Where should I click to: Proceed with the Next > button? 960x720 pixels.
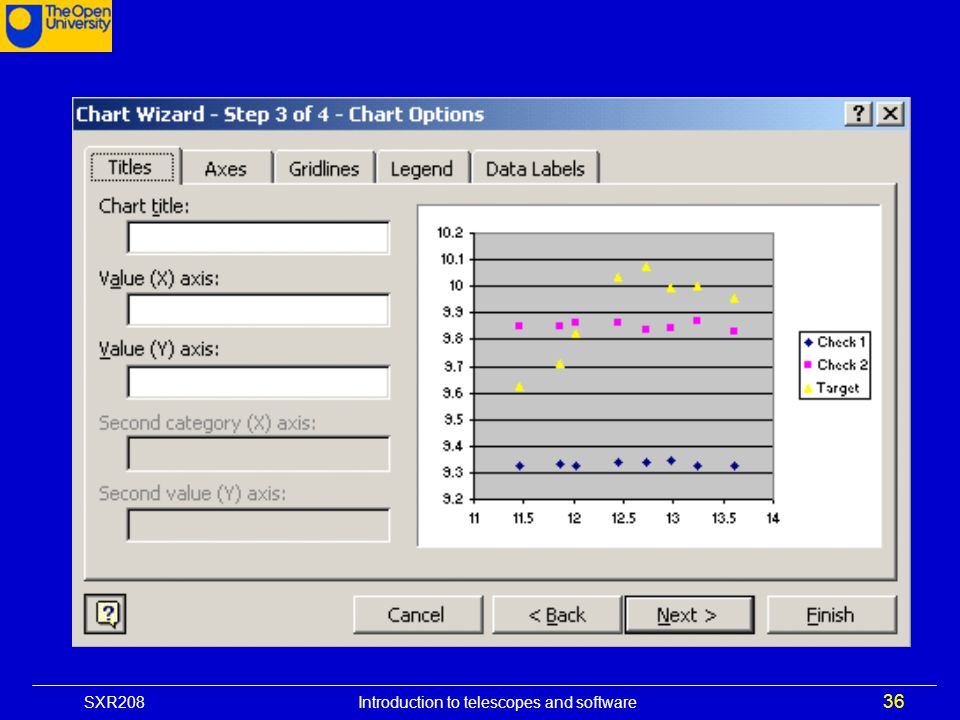pos(689,615)
